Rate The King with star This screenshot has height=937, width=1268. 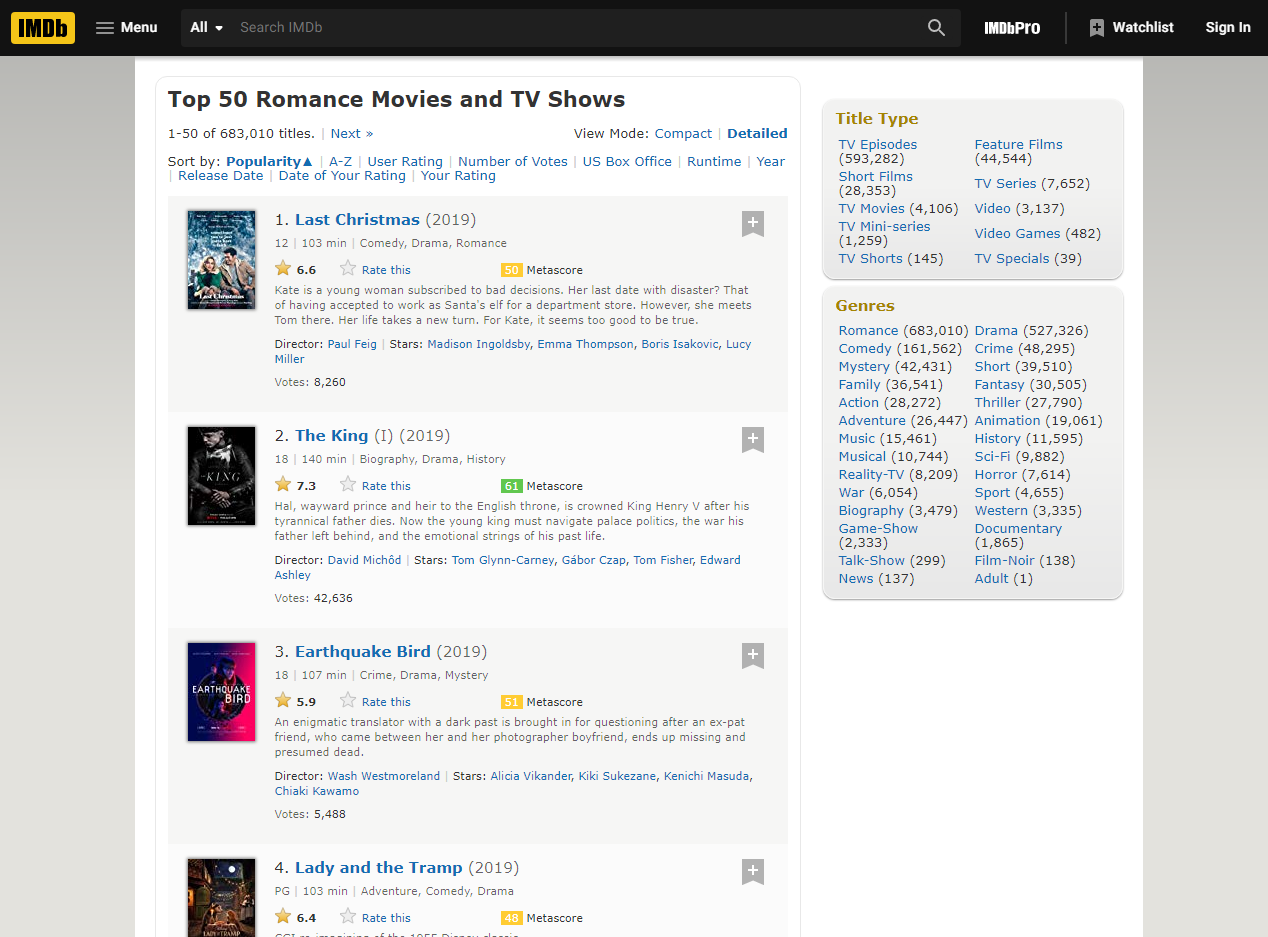click(x=375, y=485)
